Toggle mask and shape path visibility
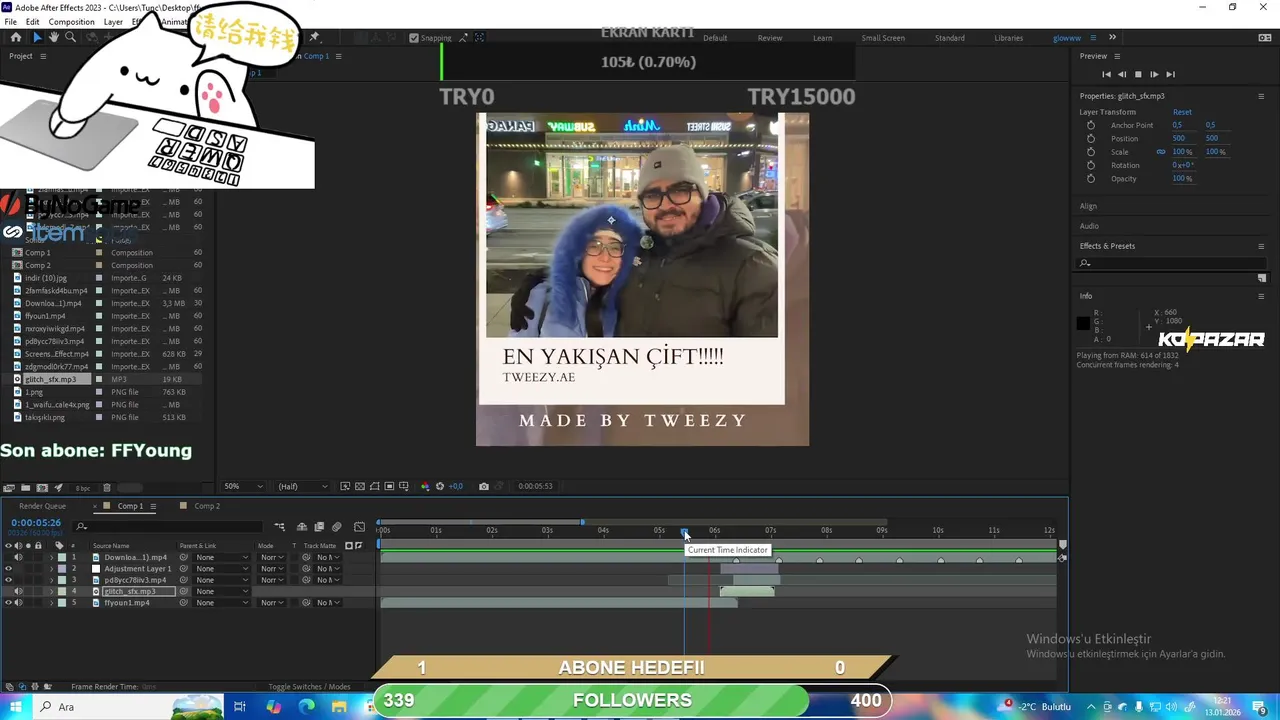This screenshot has height=720, width=1280. click(374, 486)
